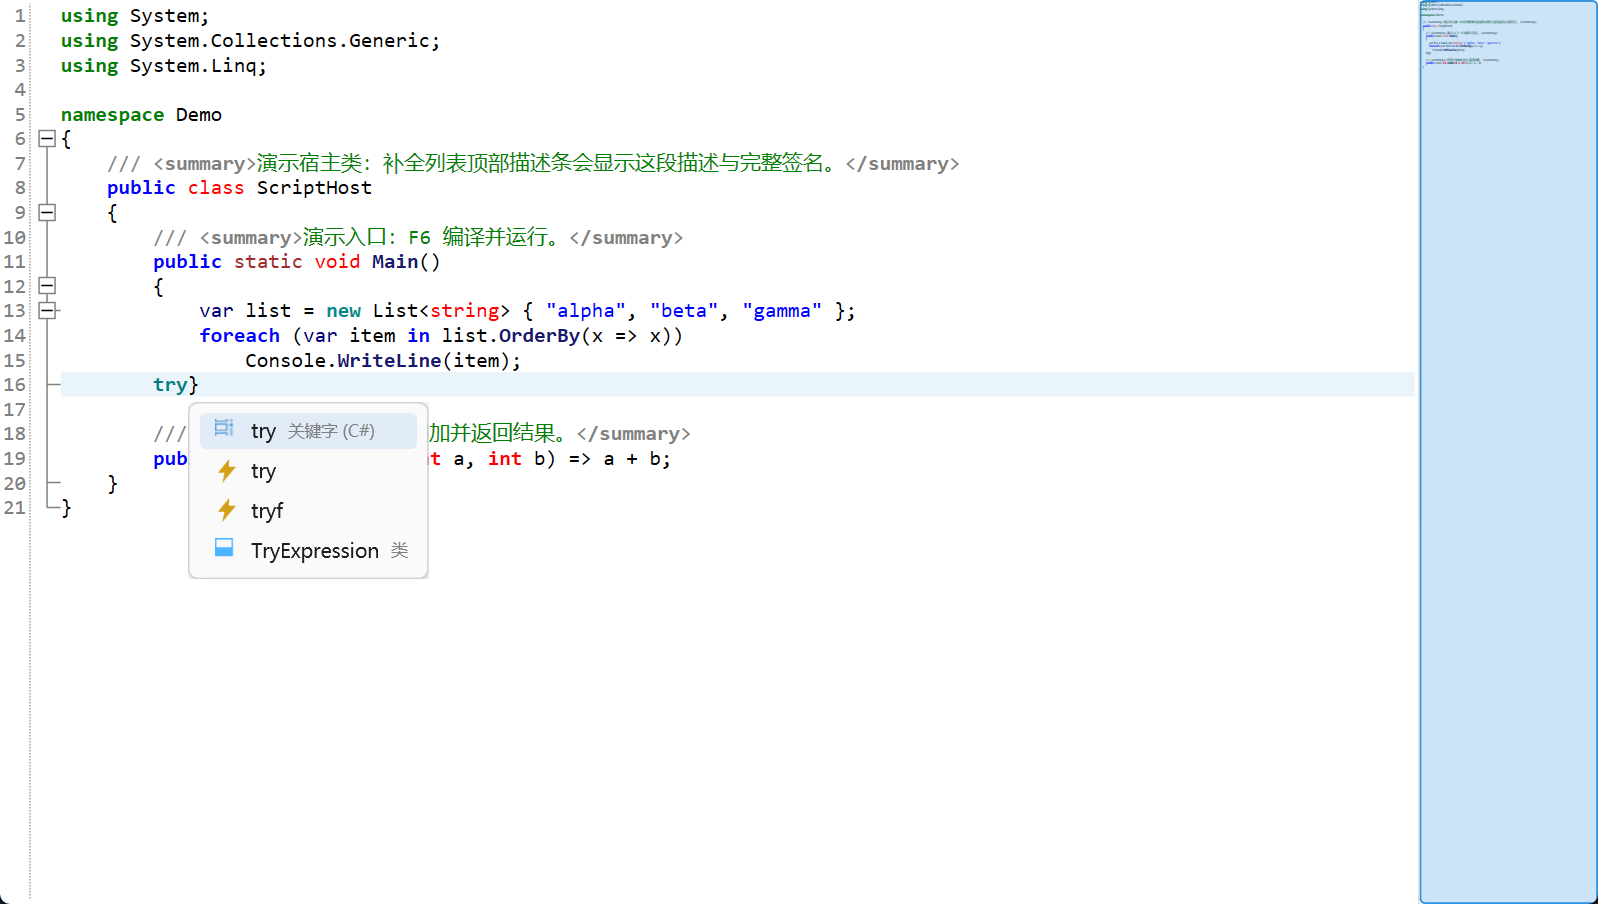Screen dimensions: 1598x904
Task: Click the class icon beside TryExpression
Action: 224,548
